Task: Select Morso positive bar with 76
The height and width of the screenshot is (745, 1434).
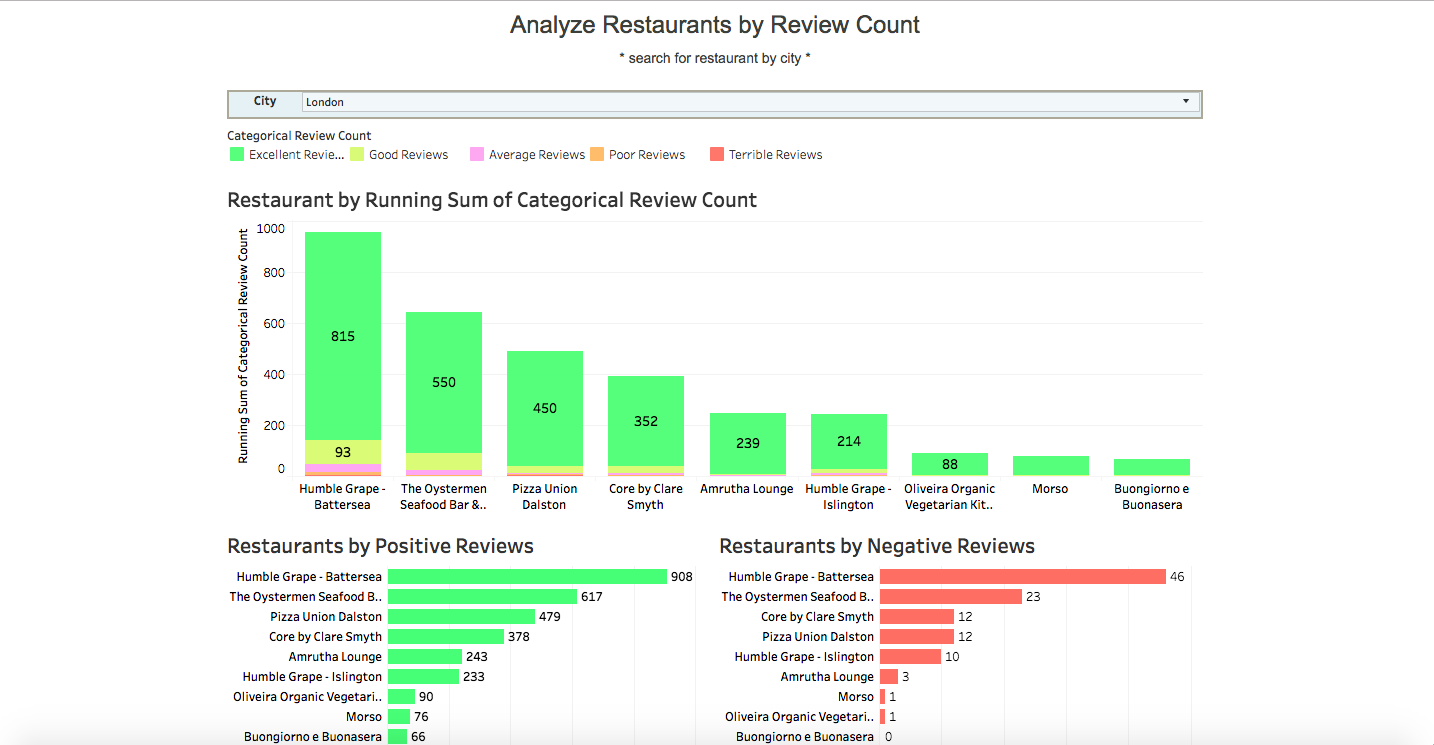Action: point(400,717)
